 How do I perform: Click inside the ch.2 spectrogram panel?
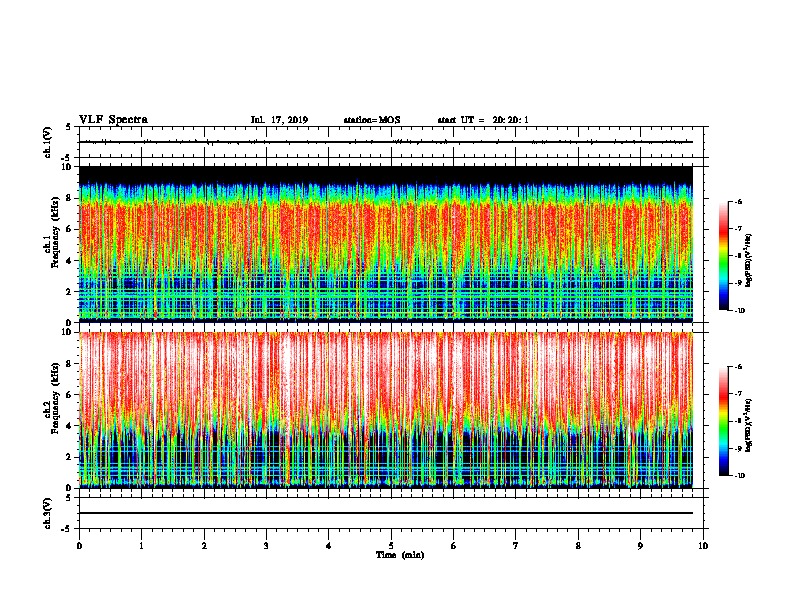coord(386,410)
